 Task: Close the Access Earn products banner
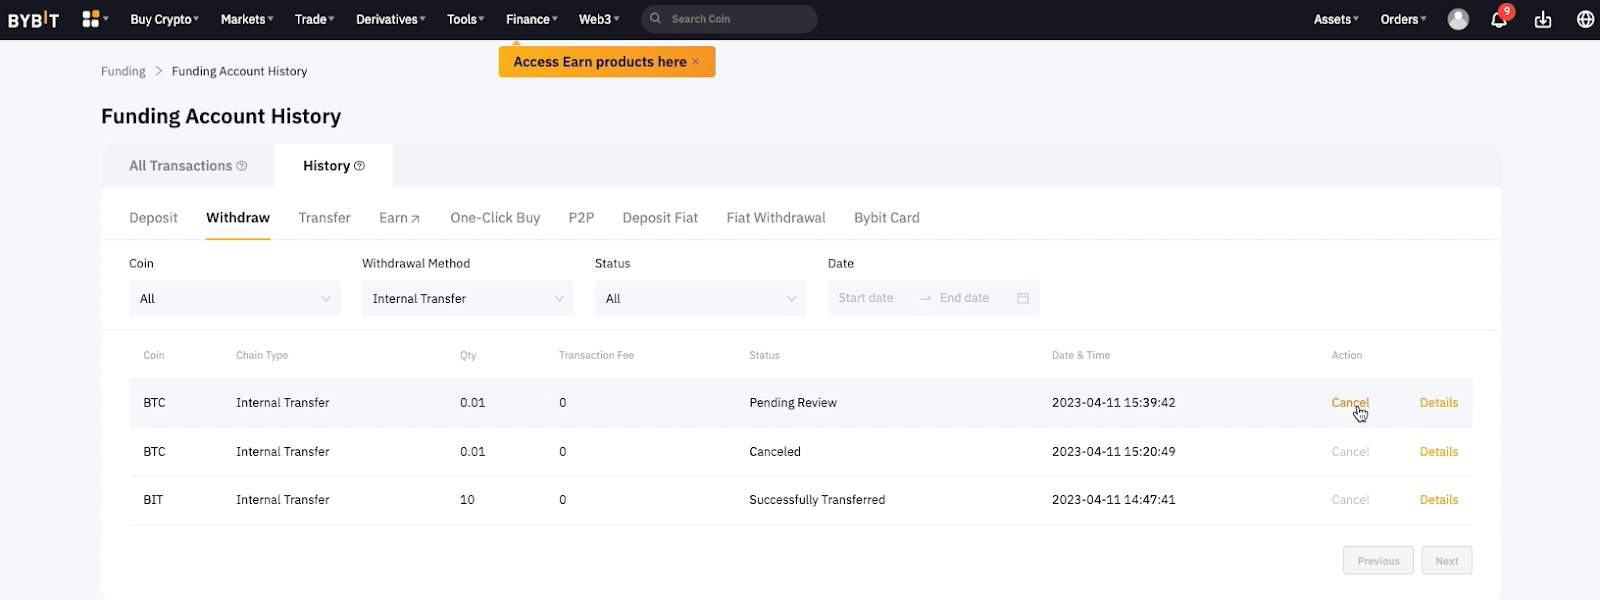tap(696, 62)
